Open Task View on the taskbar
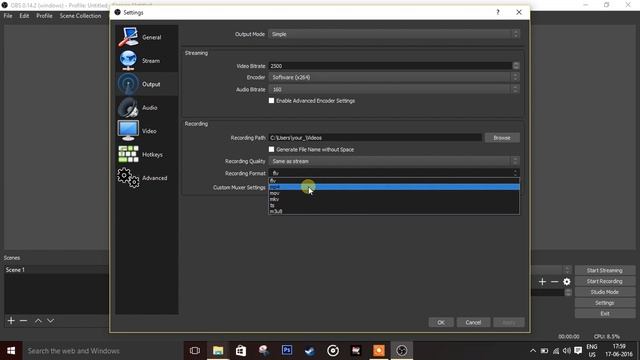This screenshot has height=360, width=640. [x=195, y=351]
